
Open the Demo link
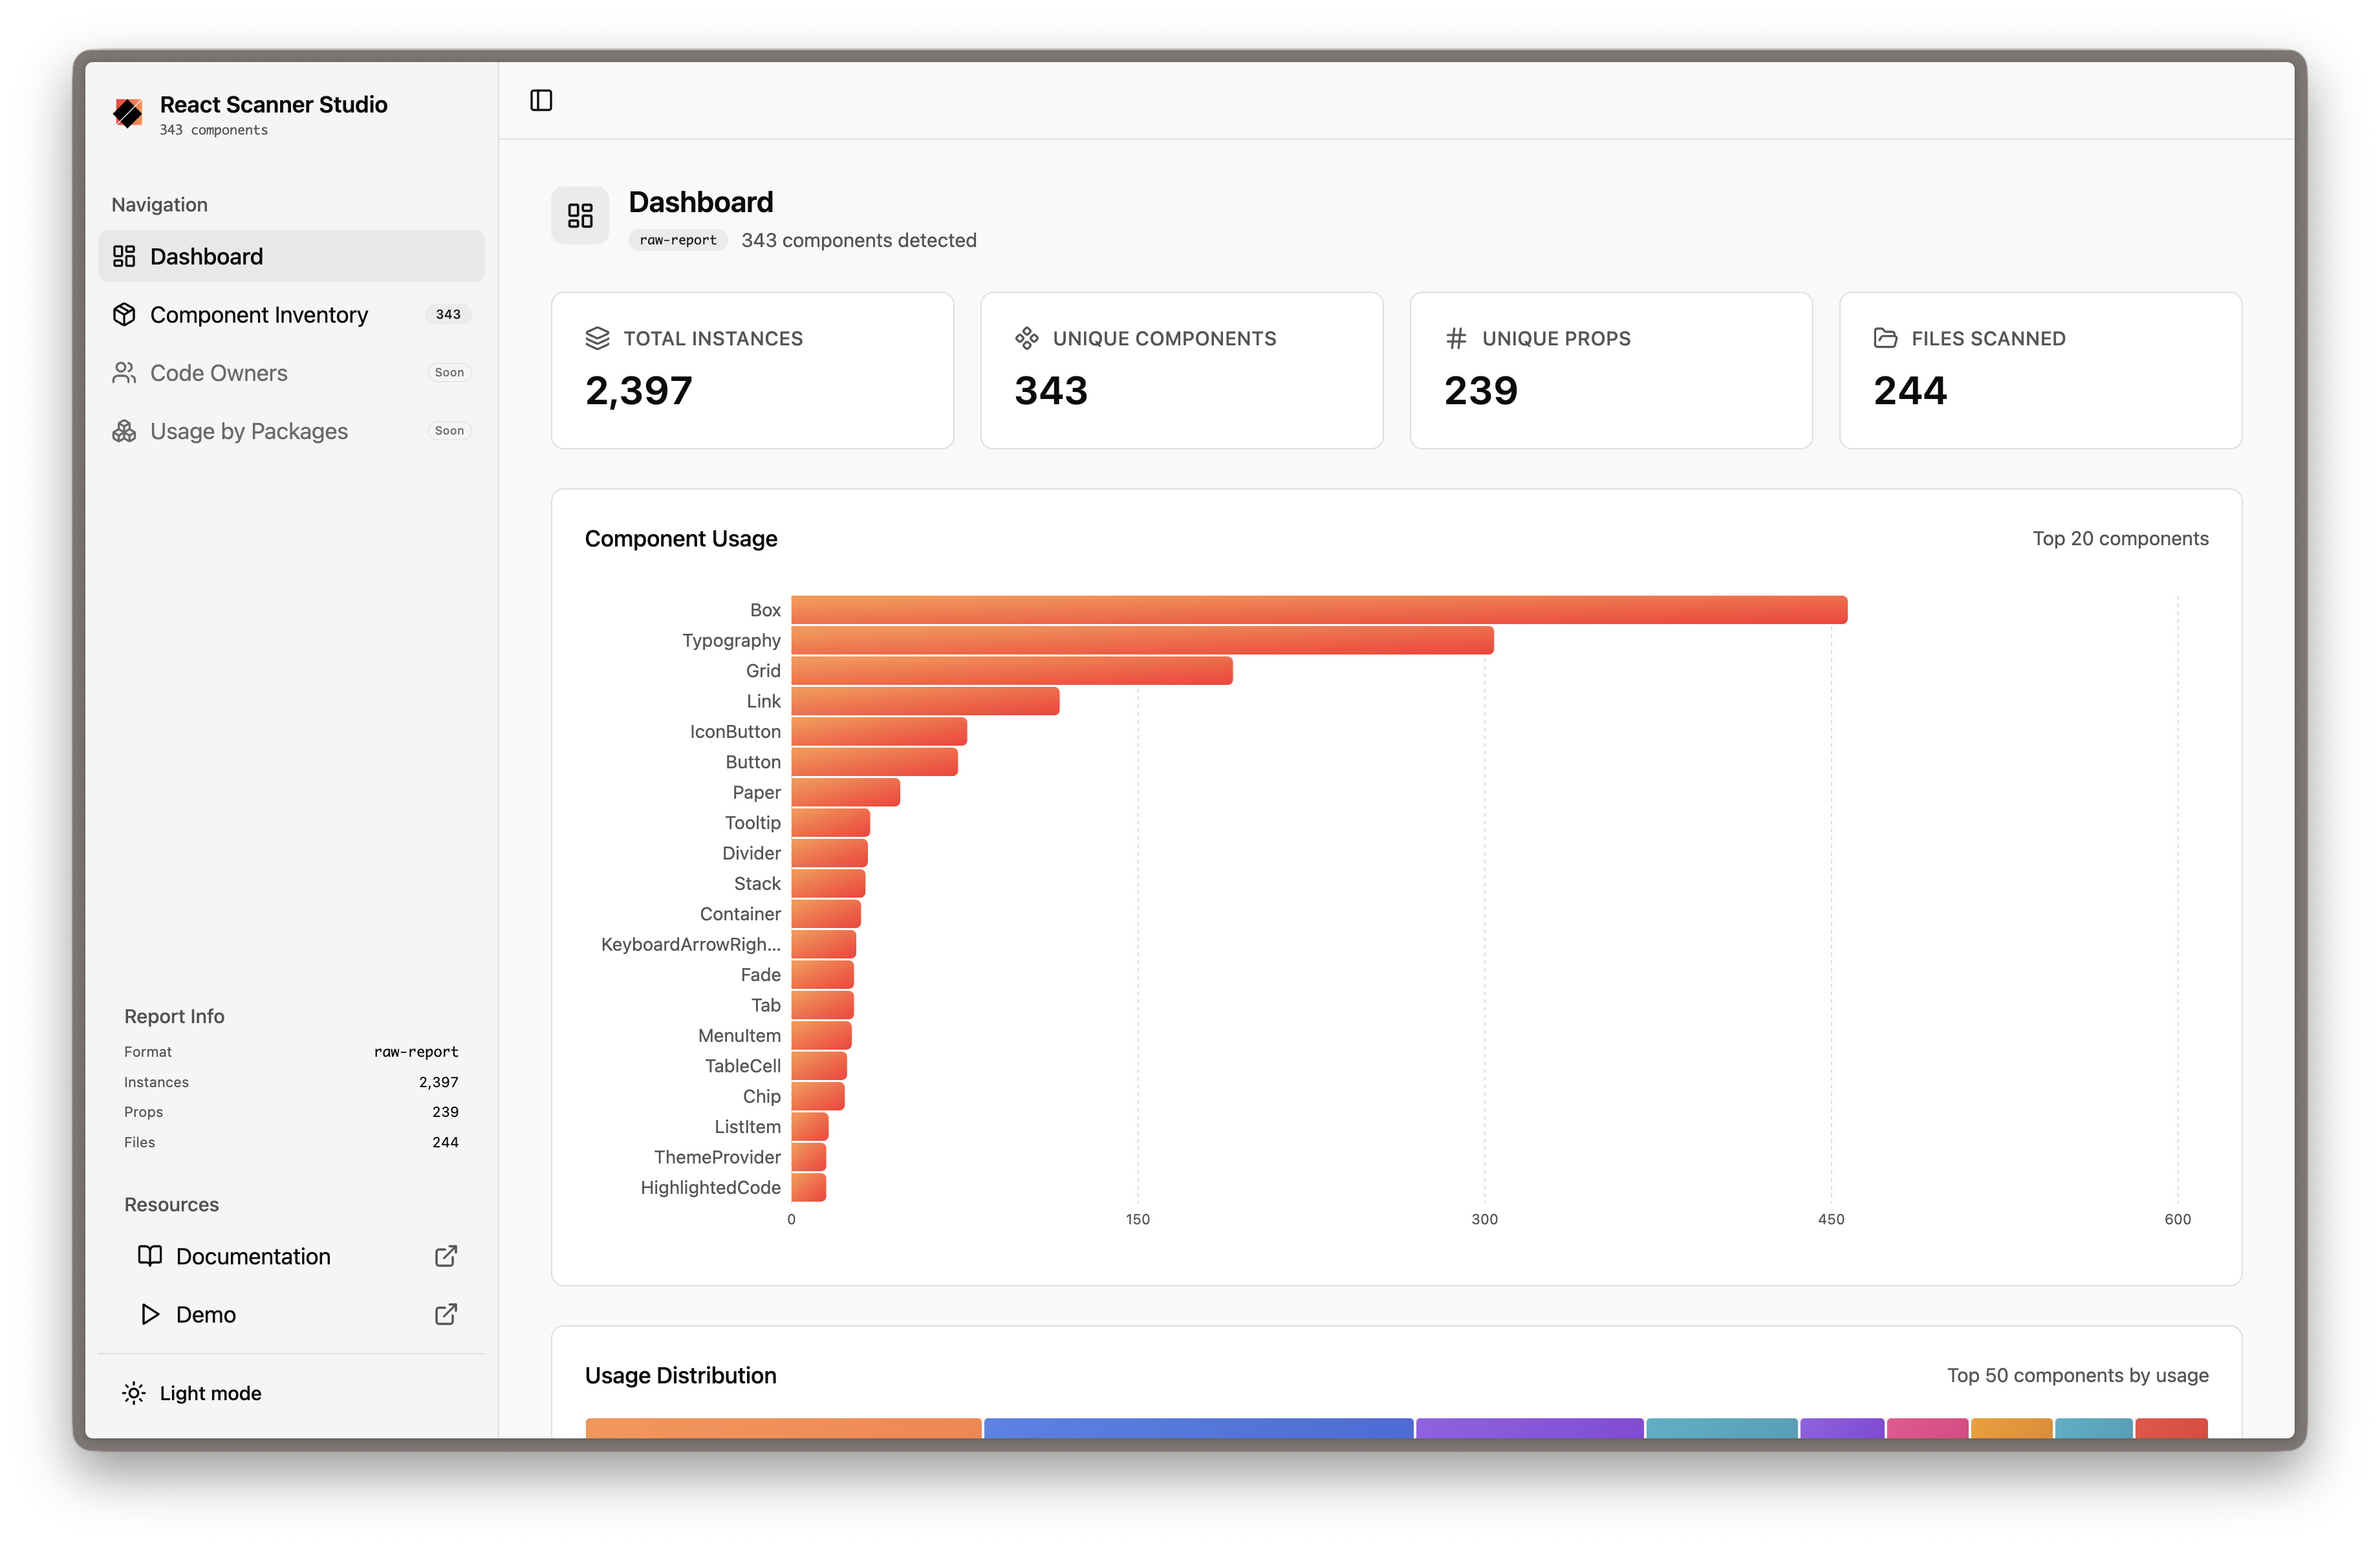(206, 1314)
